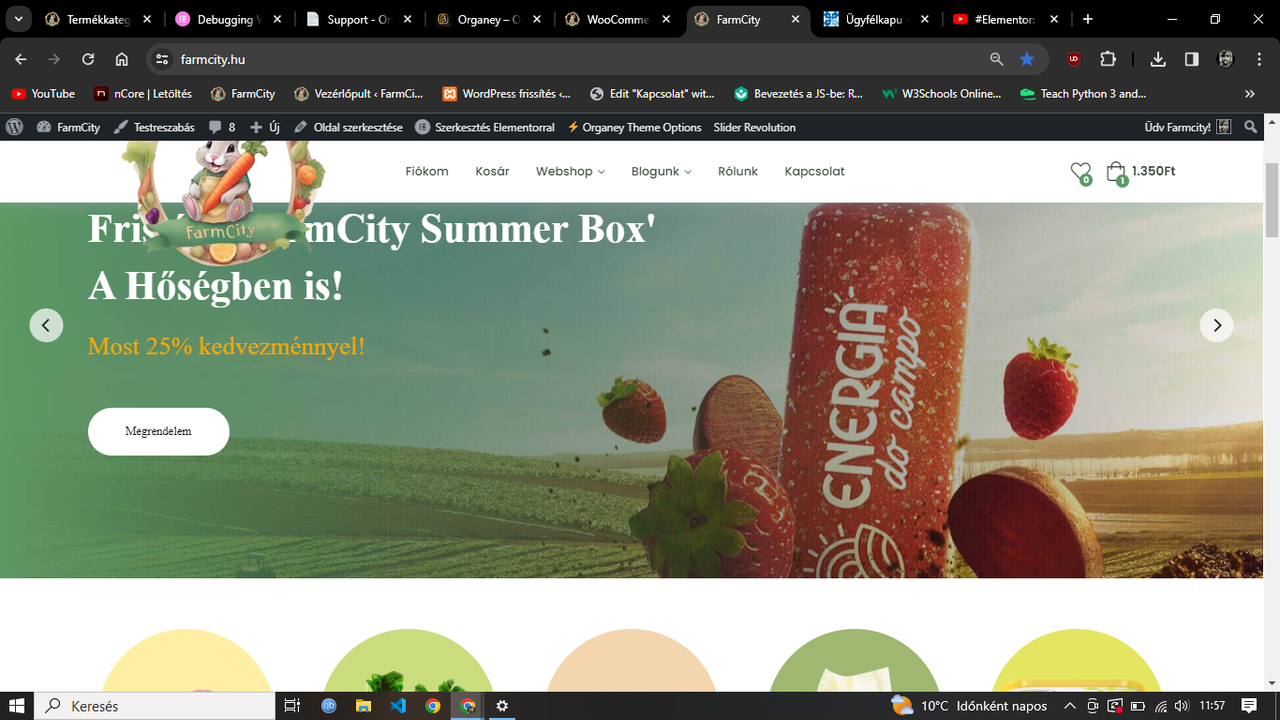
Task: Open WordPress frissítés bookmark
Action: [x=507, y=93]
